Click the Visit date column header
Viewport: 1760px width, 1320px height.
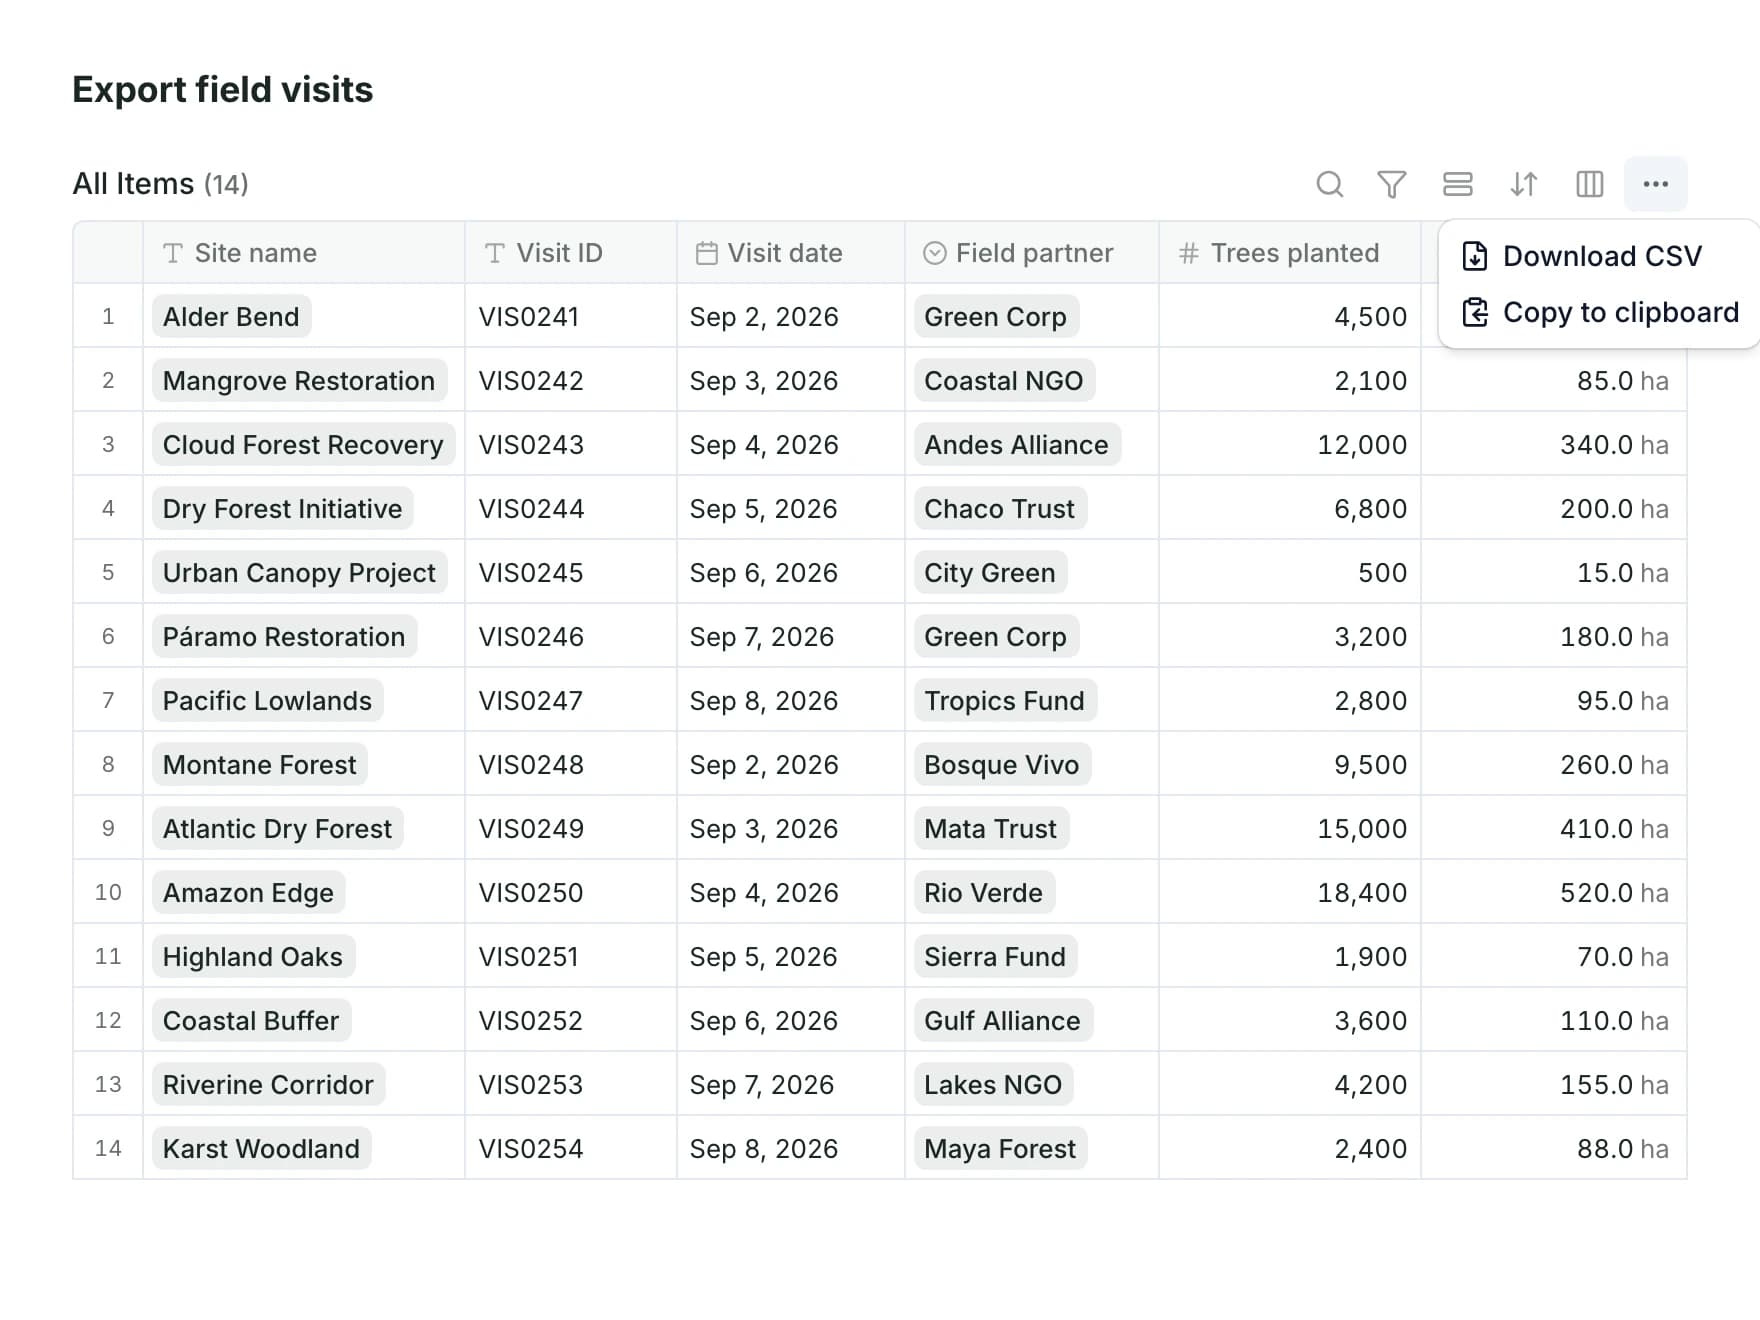pos(791,253)
